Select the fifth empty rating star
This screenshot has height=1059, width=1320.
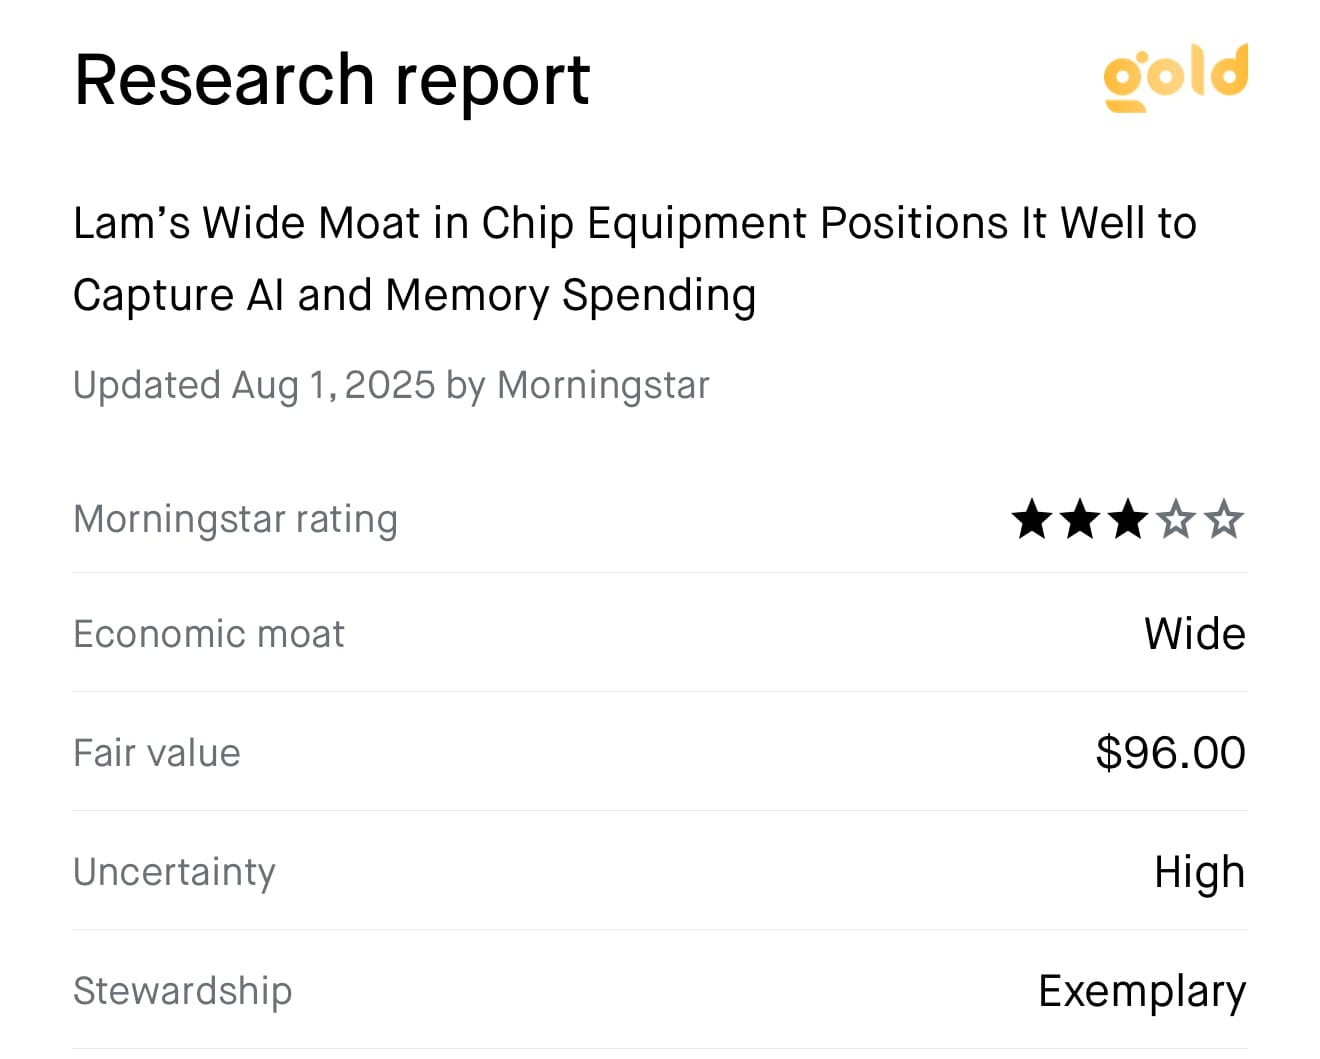[x=1224, y=520]
